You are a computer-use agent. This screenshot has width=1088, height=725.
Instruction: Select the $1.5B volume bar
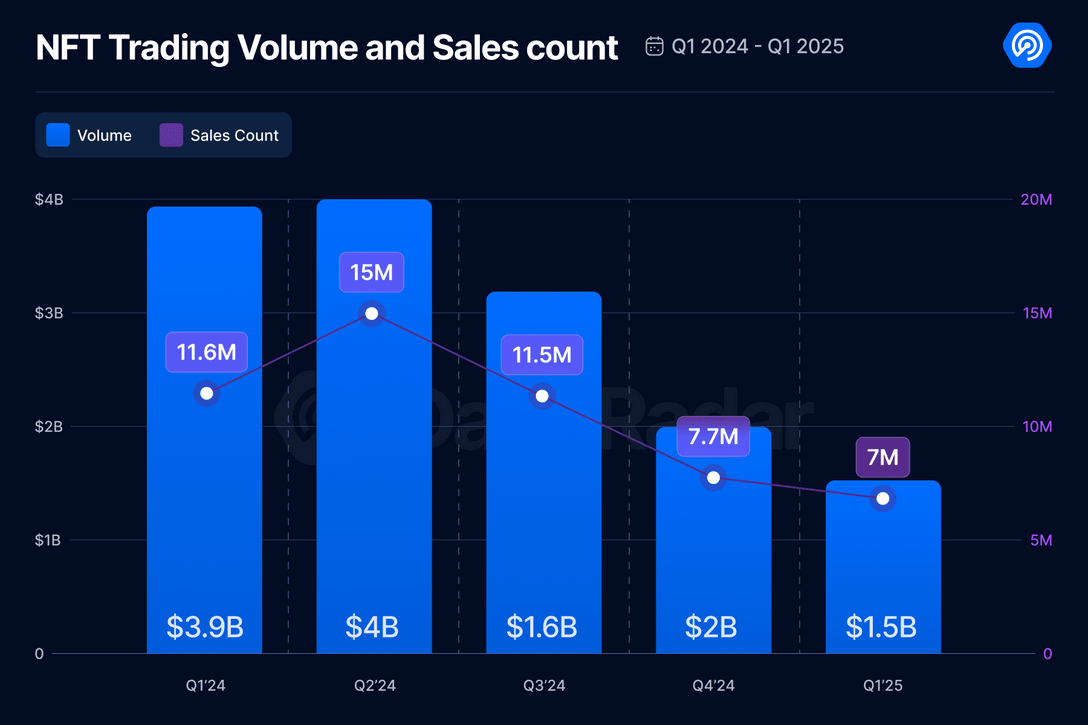click(883, 567)
